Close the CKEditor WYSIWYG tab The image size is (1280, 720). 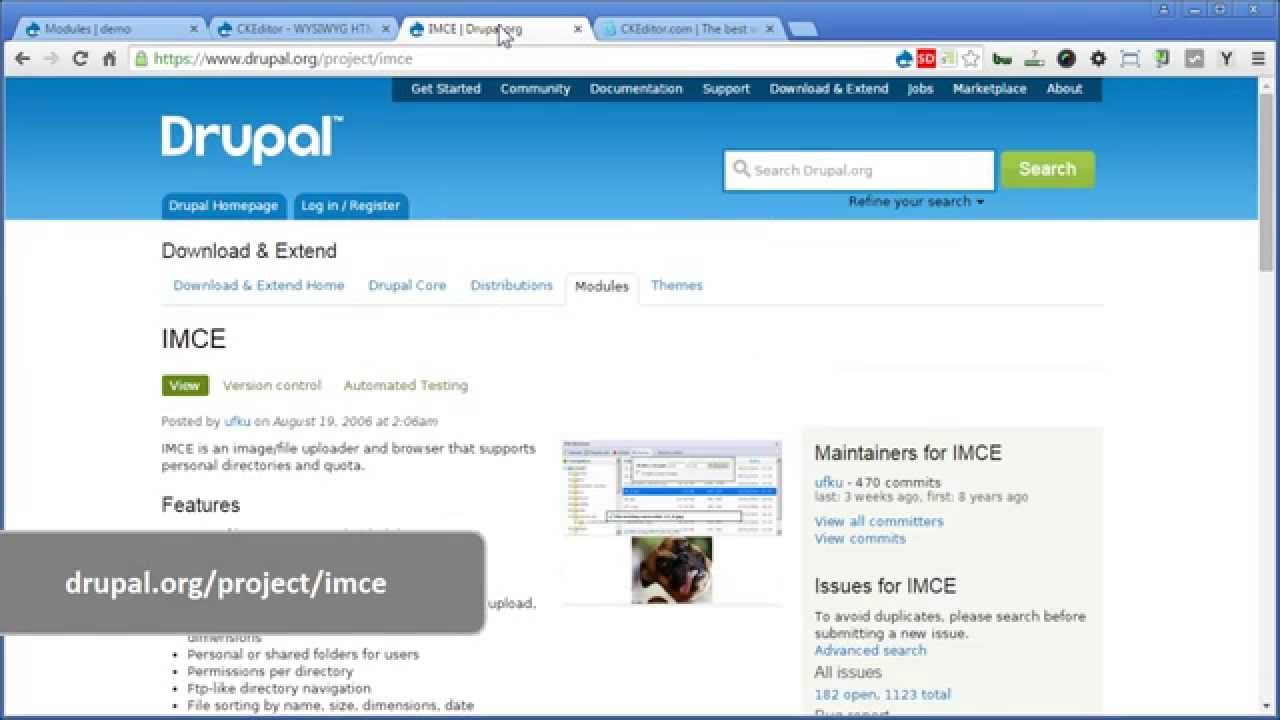pyautogui.click(x=386, y=29)
